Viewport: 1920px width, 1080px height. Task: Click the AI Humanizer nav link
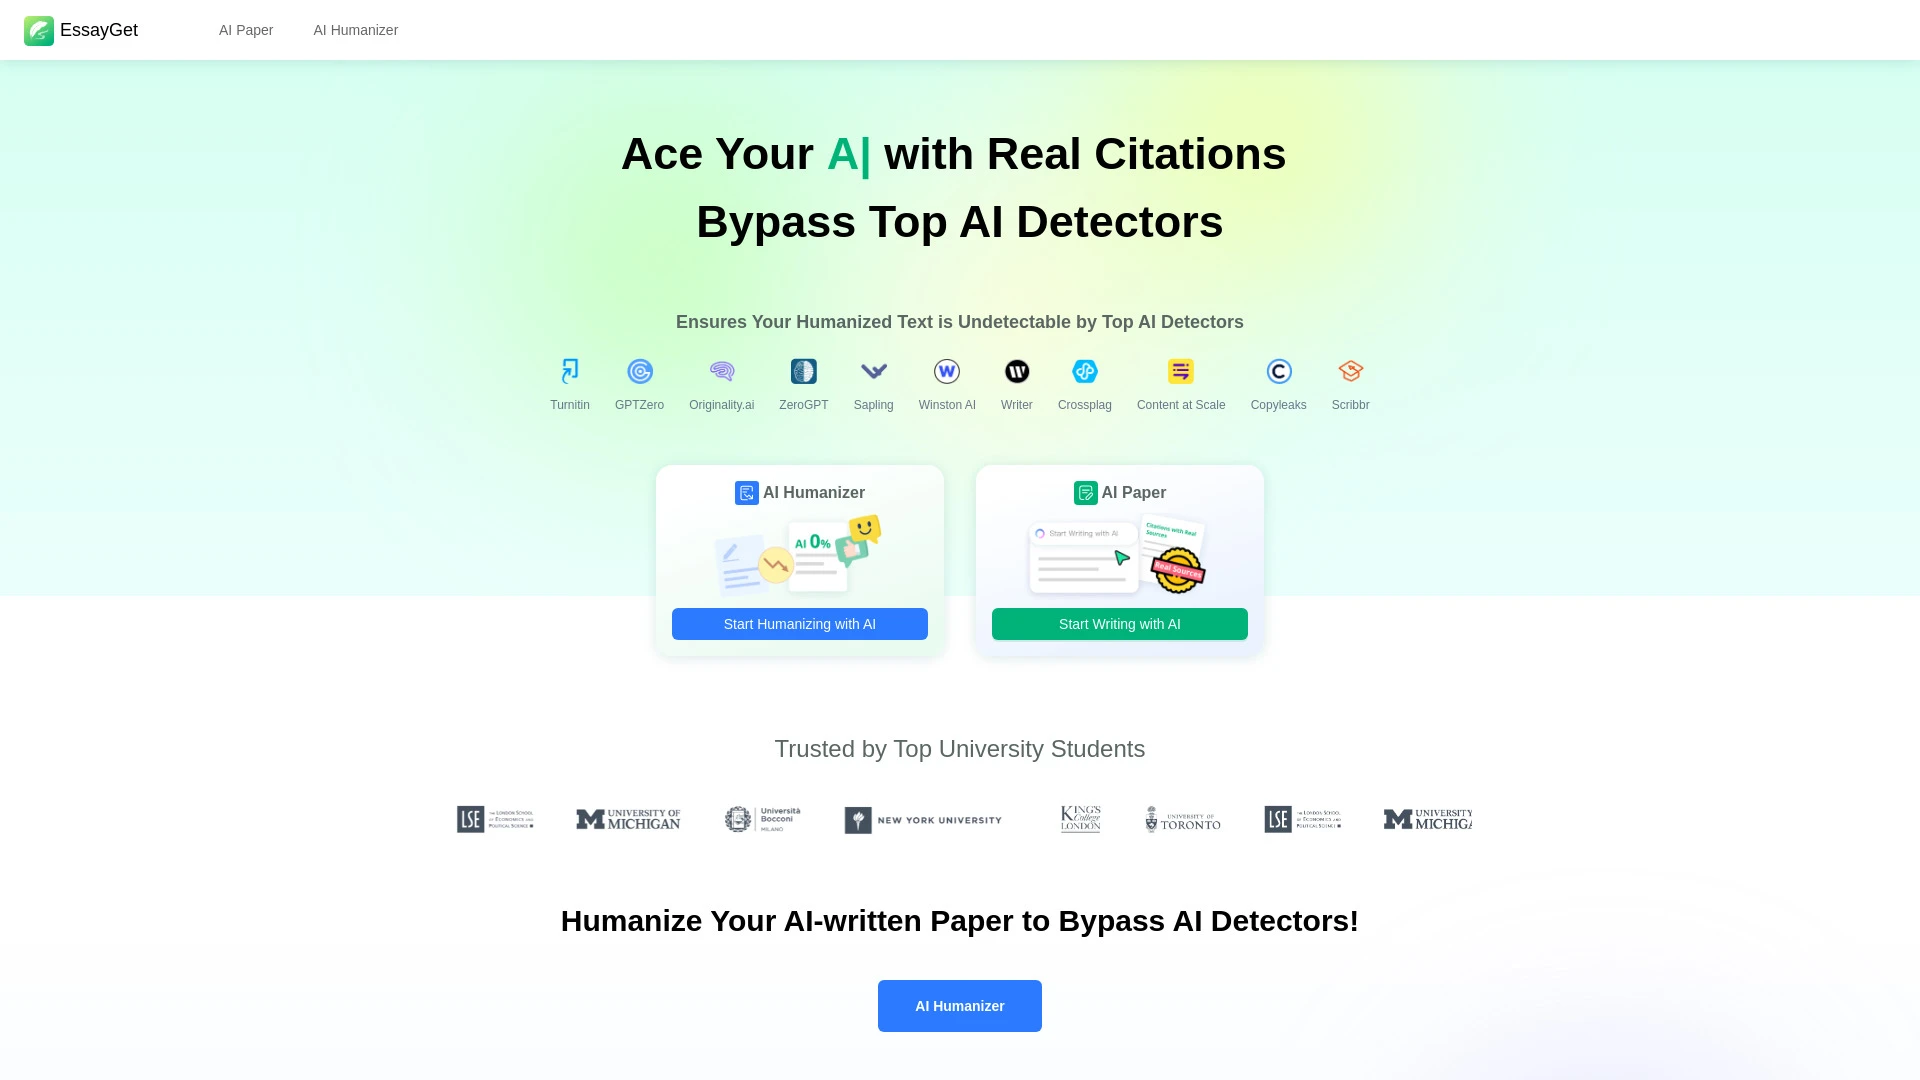356,30
